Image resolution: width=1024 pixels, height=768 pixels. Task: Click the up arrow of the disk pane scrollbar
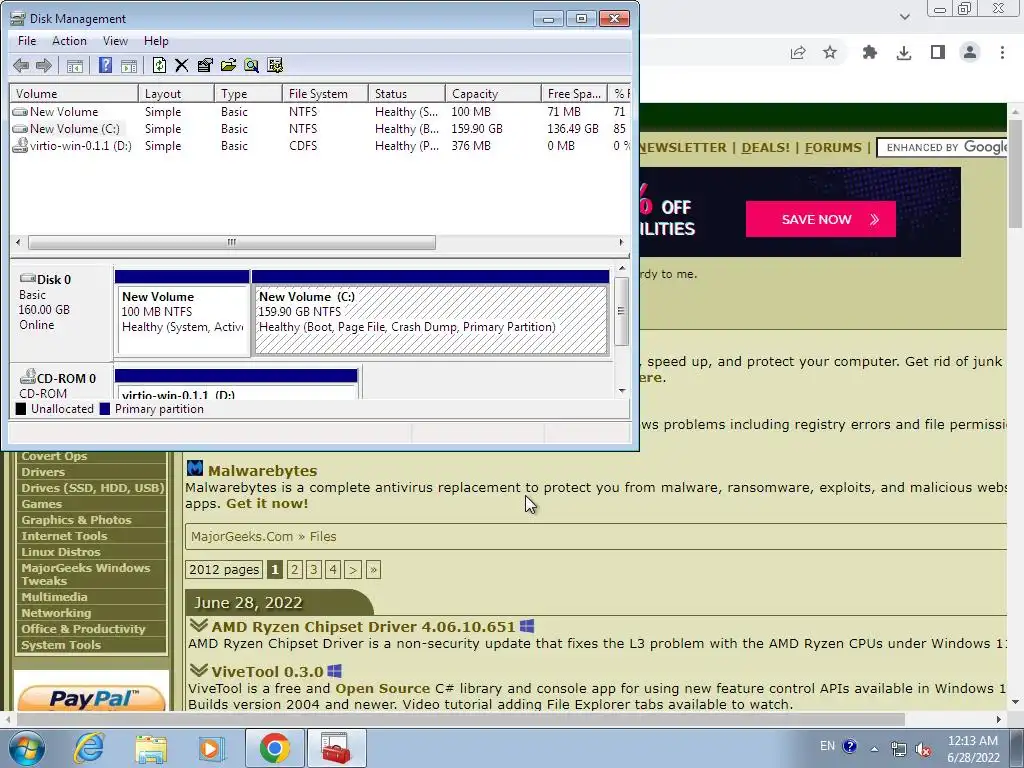click(622, 268)
